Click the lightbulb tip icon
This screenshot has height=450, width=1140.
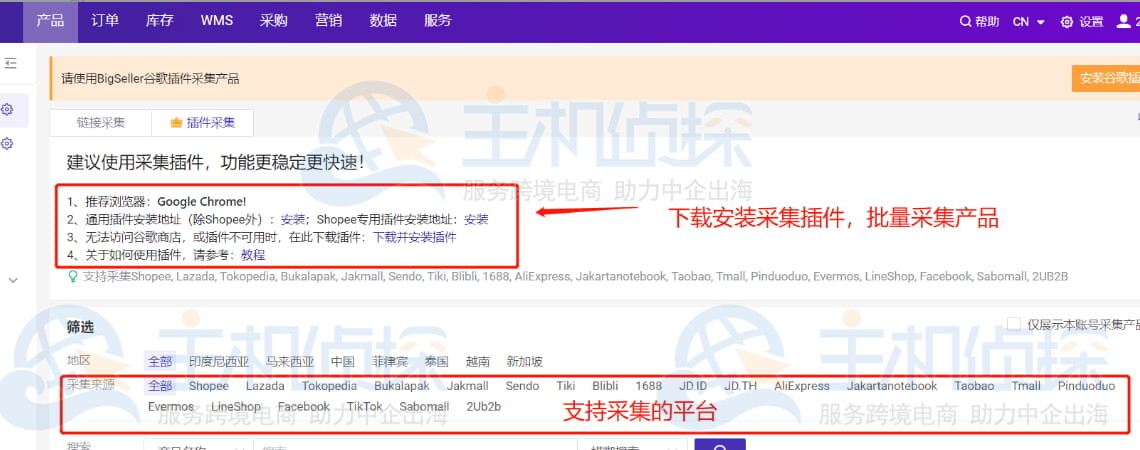click(73, 276)
